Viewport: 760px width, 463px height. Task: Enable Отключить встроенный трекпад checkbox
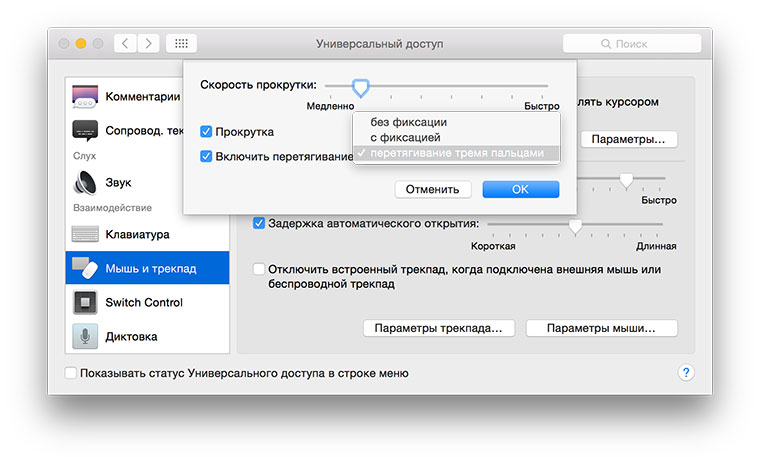[x=259, y=269]
